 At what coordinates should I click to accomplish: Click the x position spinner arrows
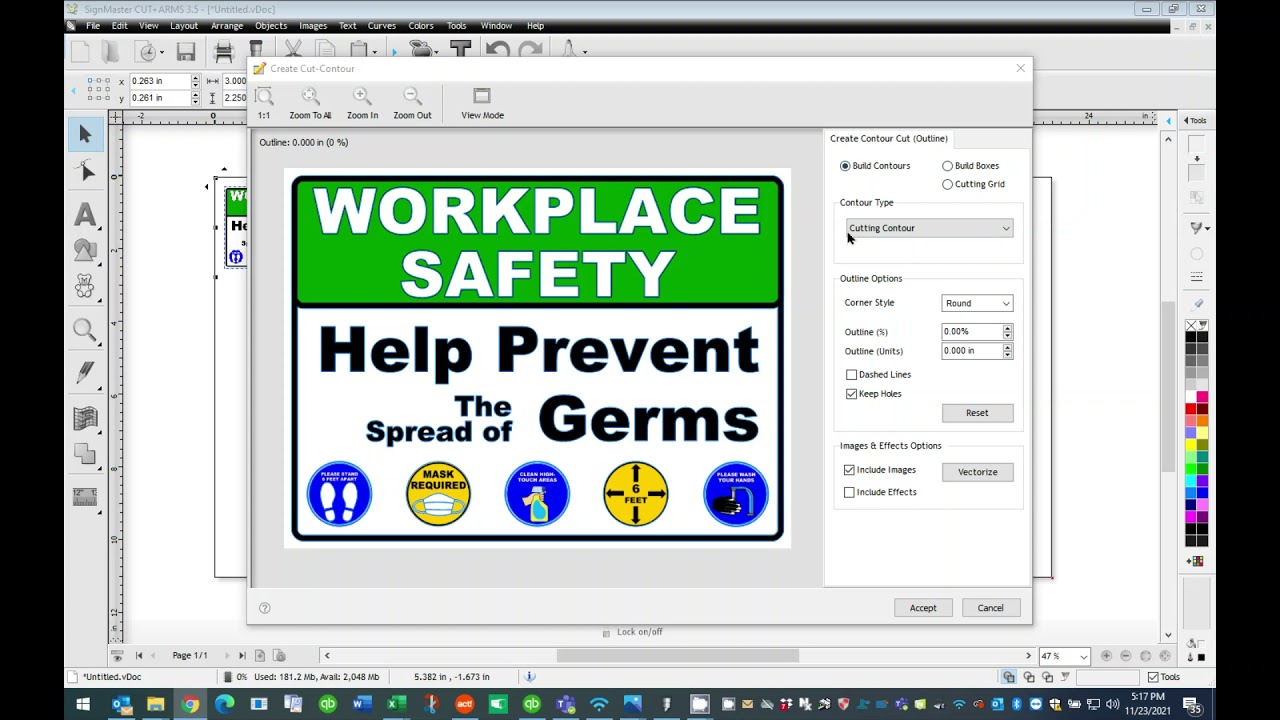click(x=195, y=81)
